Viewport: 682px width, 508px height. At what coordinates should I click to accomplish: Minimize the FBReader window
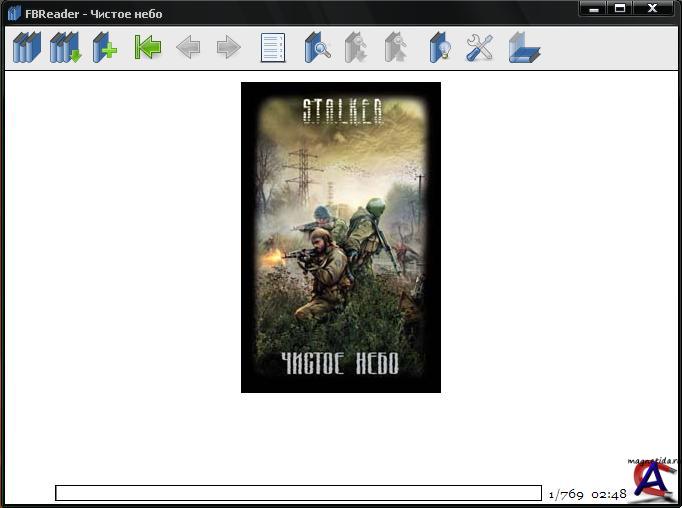click(593, 9)
